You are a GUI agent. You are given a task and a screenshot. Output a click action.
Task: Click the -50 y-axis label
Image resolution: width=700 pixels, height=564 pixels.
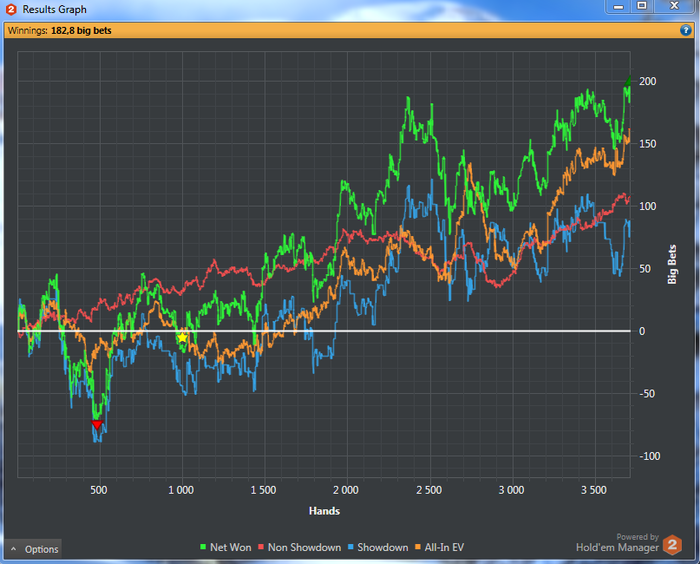[x=647, y=394]
